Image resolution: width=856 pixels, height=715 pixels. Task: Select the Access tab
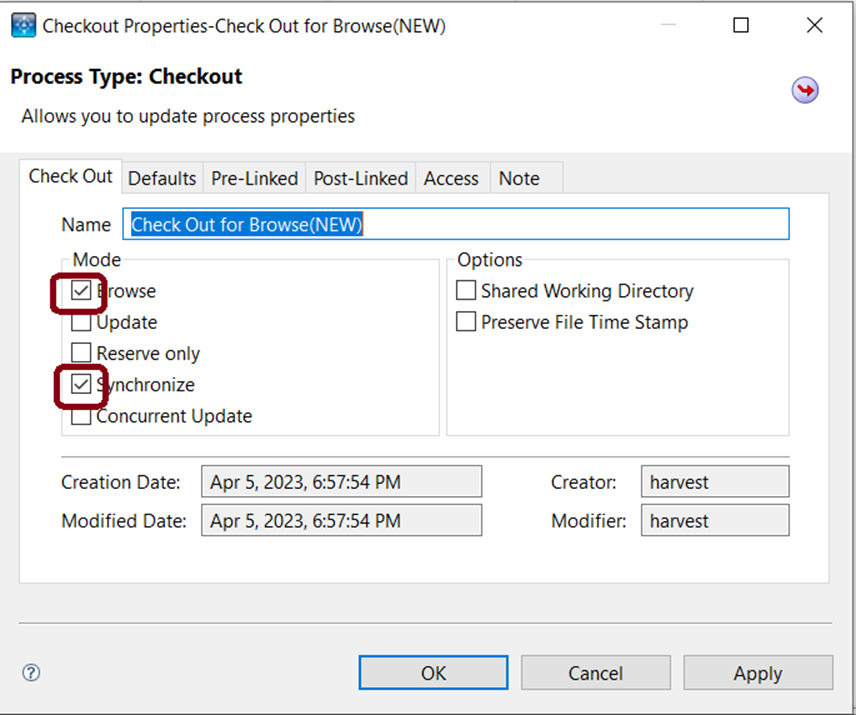coord(451,178)
